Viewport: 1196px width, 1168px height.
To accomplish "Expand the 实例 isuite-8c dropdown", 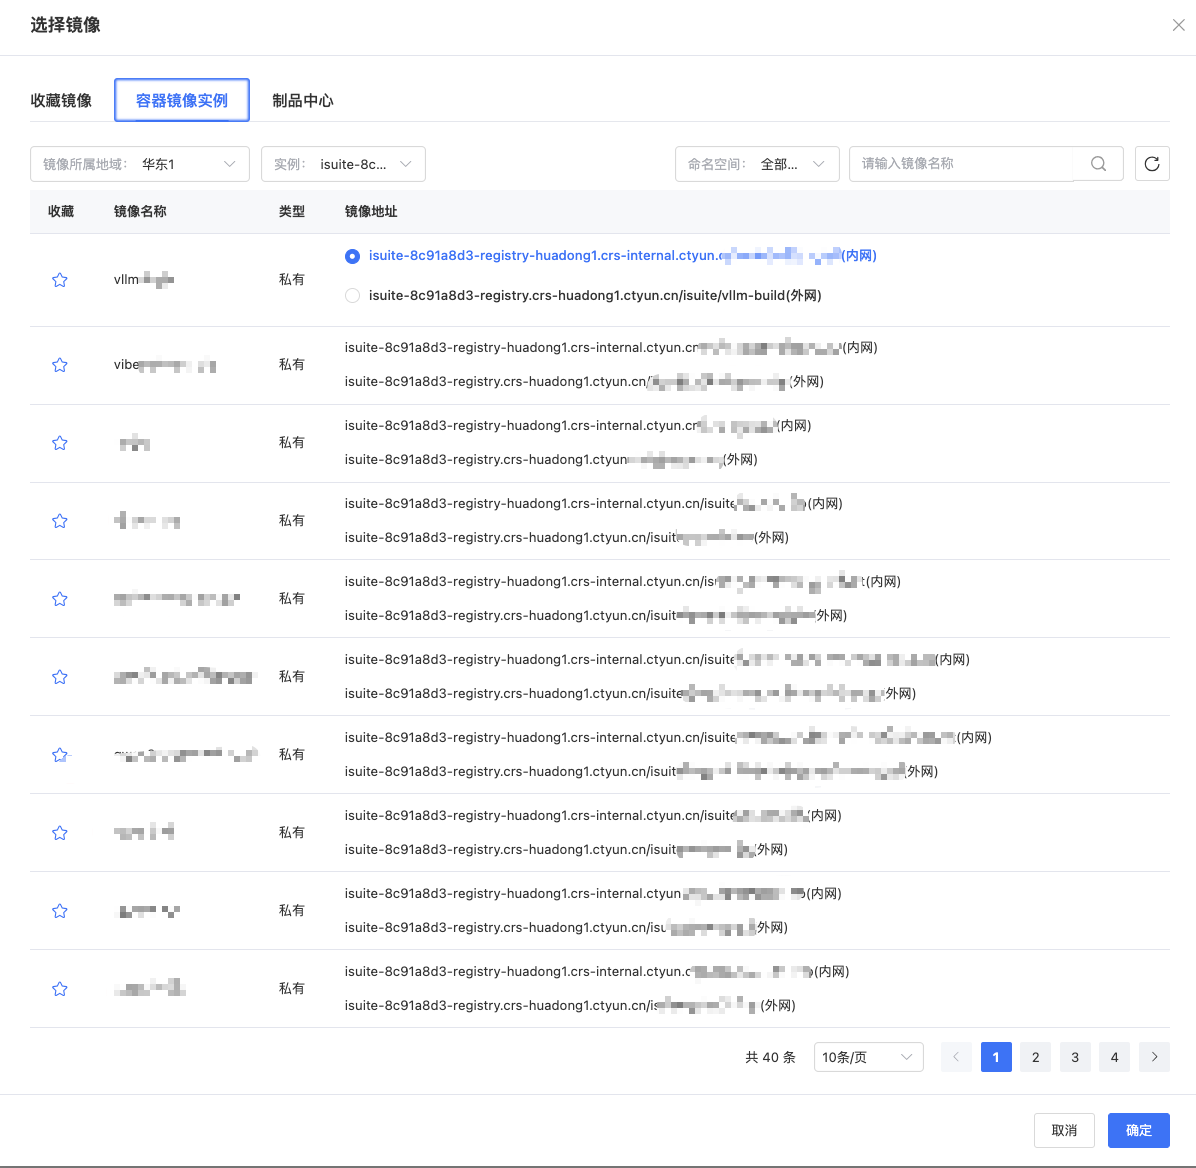I will (343, 164).
